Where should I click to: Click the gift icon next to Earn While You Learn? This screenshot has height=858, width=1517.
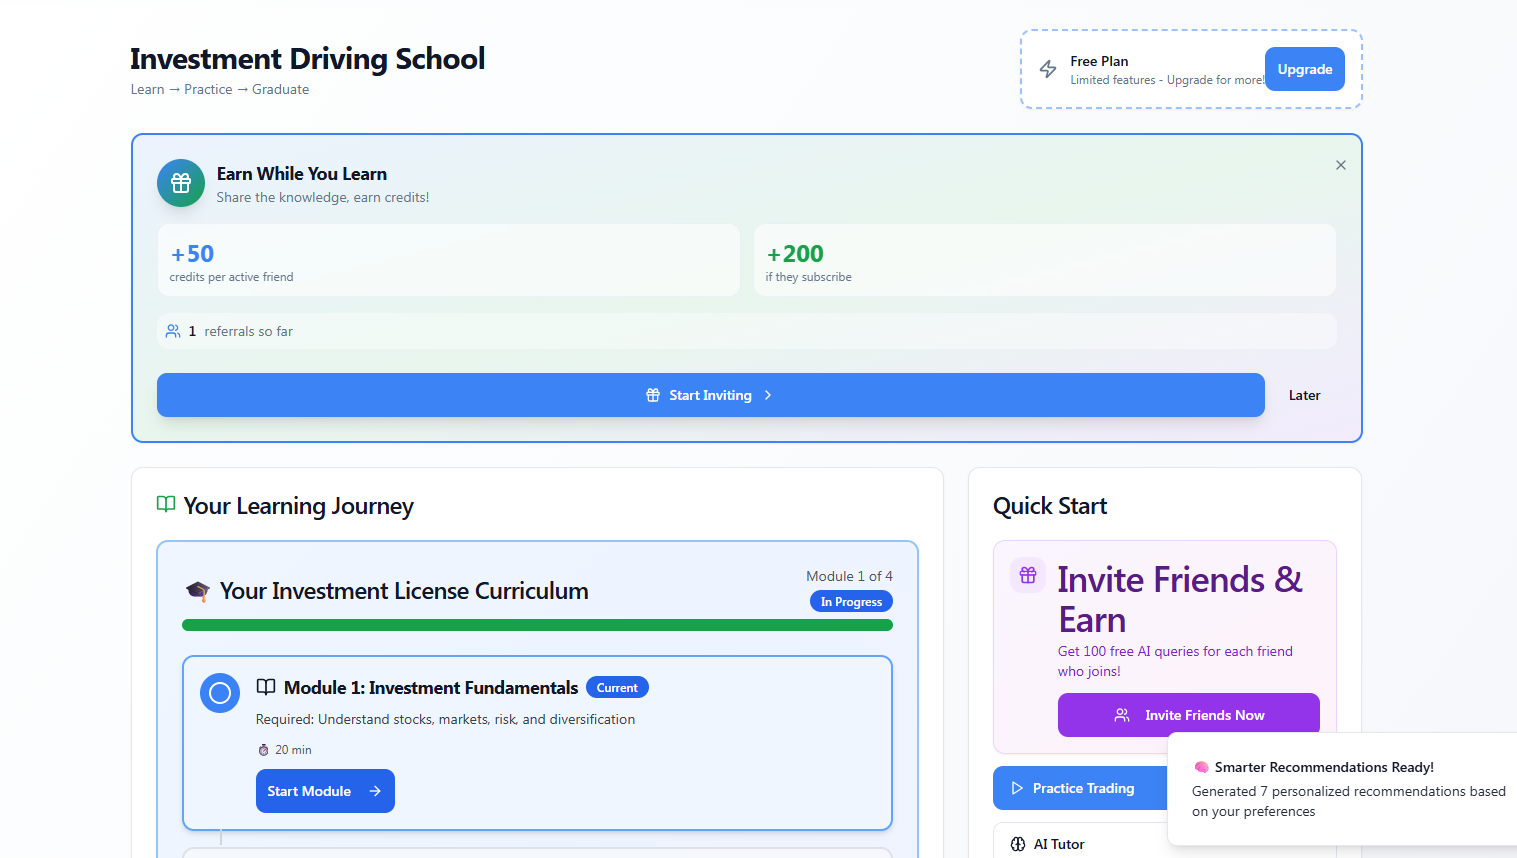click(x=181, y=183)
